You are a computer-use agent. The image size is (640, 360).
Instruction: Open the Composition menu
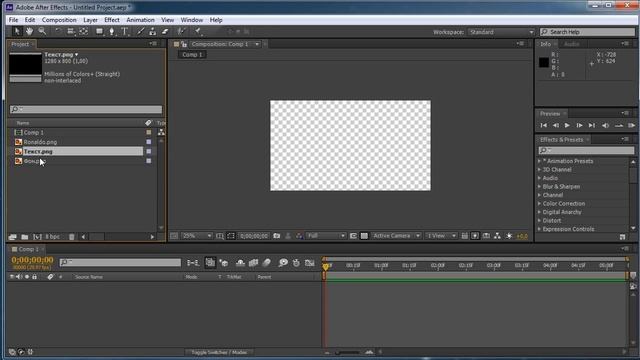point(59,20)
